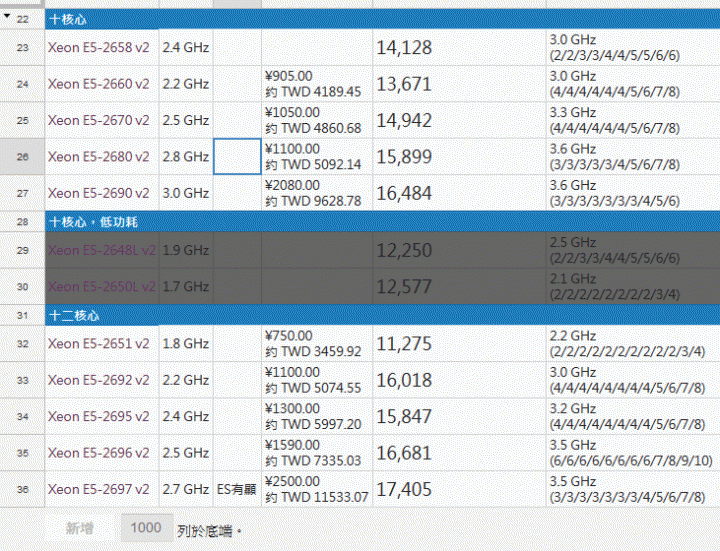The height and width of the screenshot is (551, 720).
Task: Select the score cell 11,275
Action: coord(459,344)
